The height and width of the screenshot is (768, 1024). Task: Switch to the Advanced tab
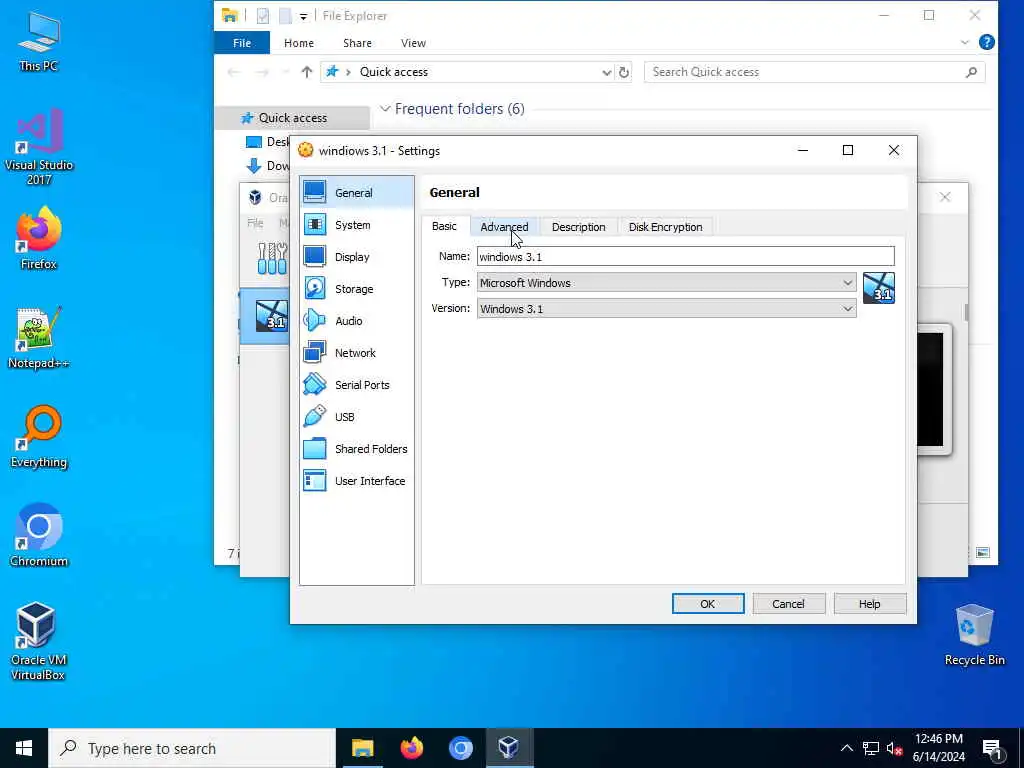[504, 227]
